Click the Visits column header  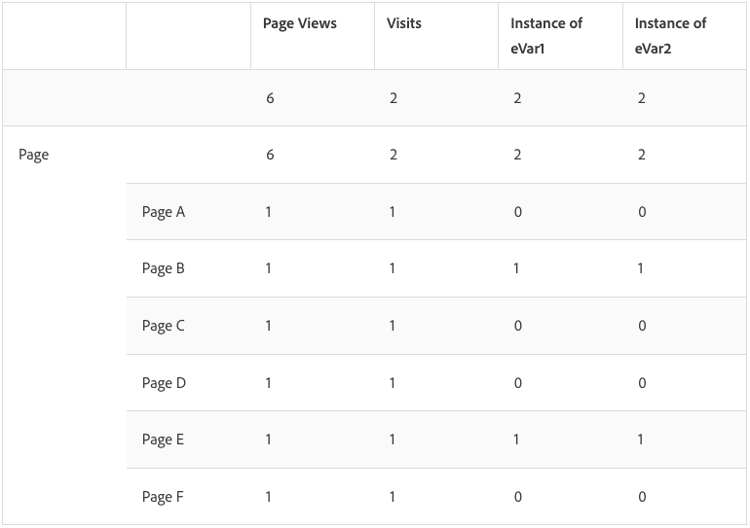point(404,23)
